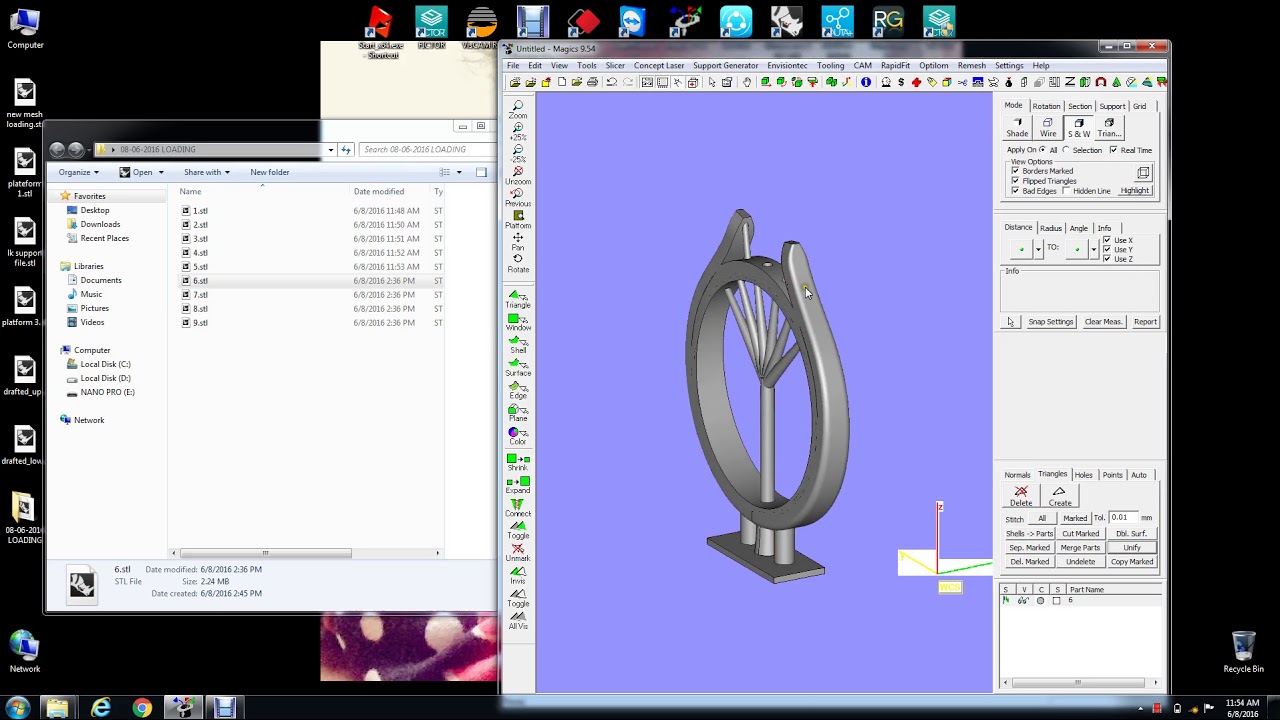Switch to the Holes tab
Screen dimensions: 1280x720
(1084, 475)
